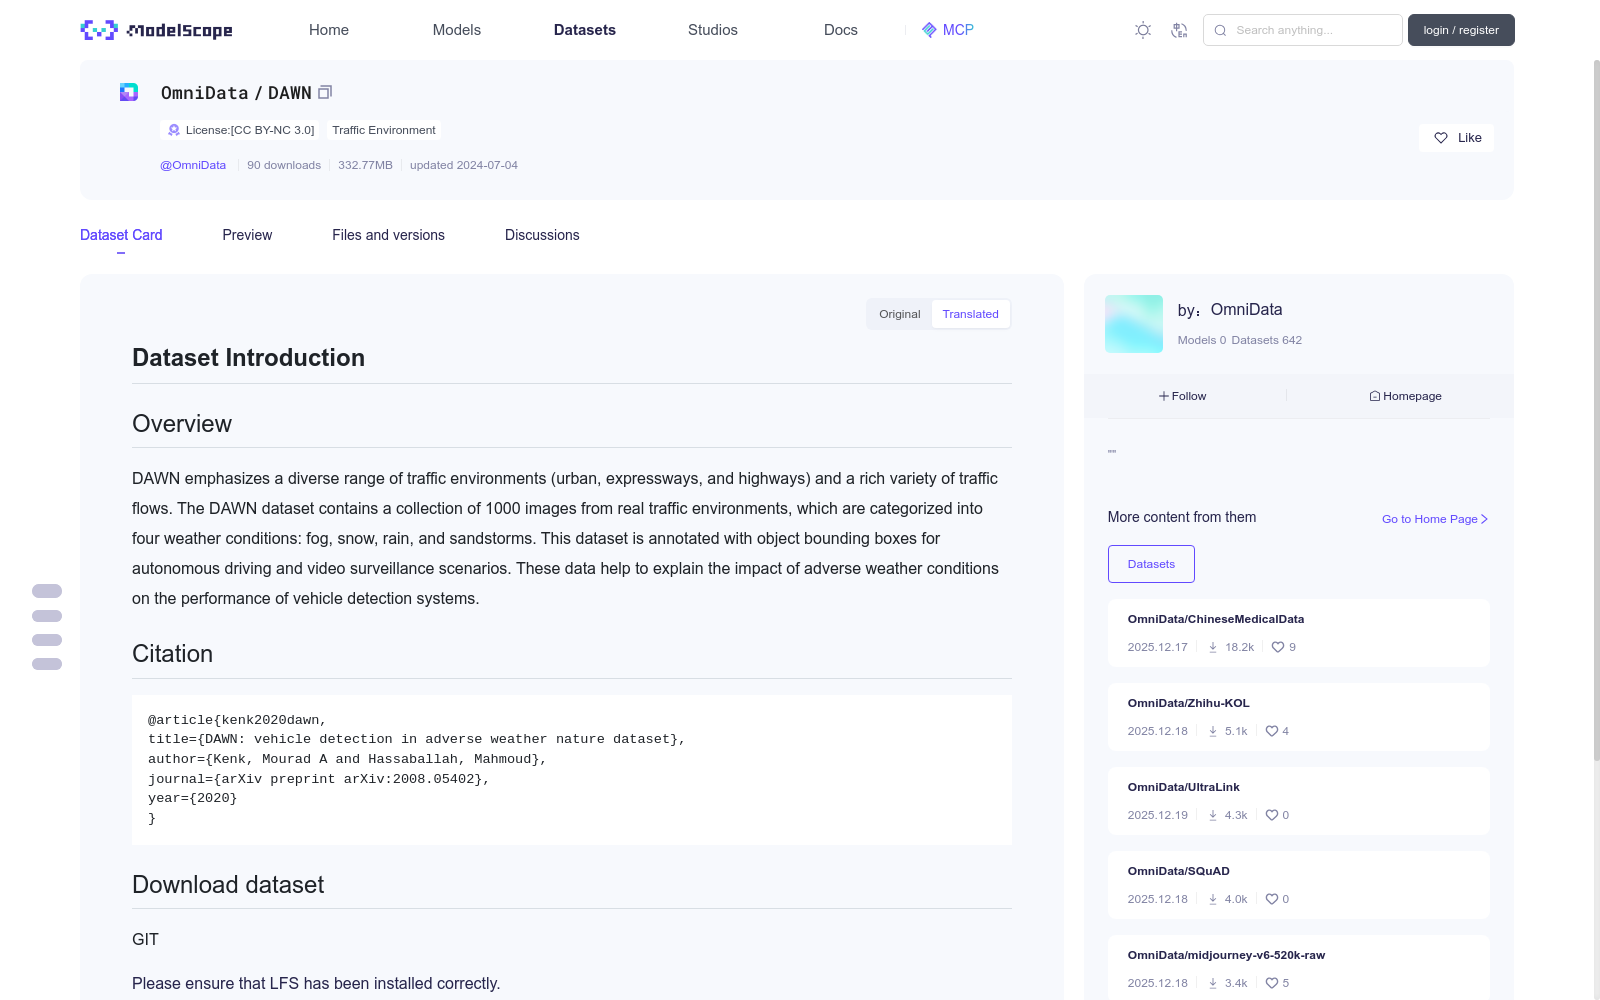Screen dimensions: 1600x1000
Task: Click the language switch icon
Action: (x=1179, y=30)
